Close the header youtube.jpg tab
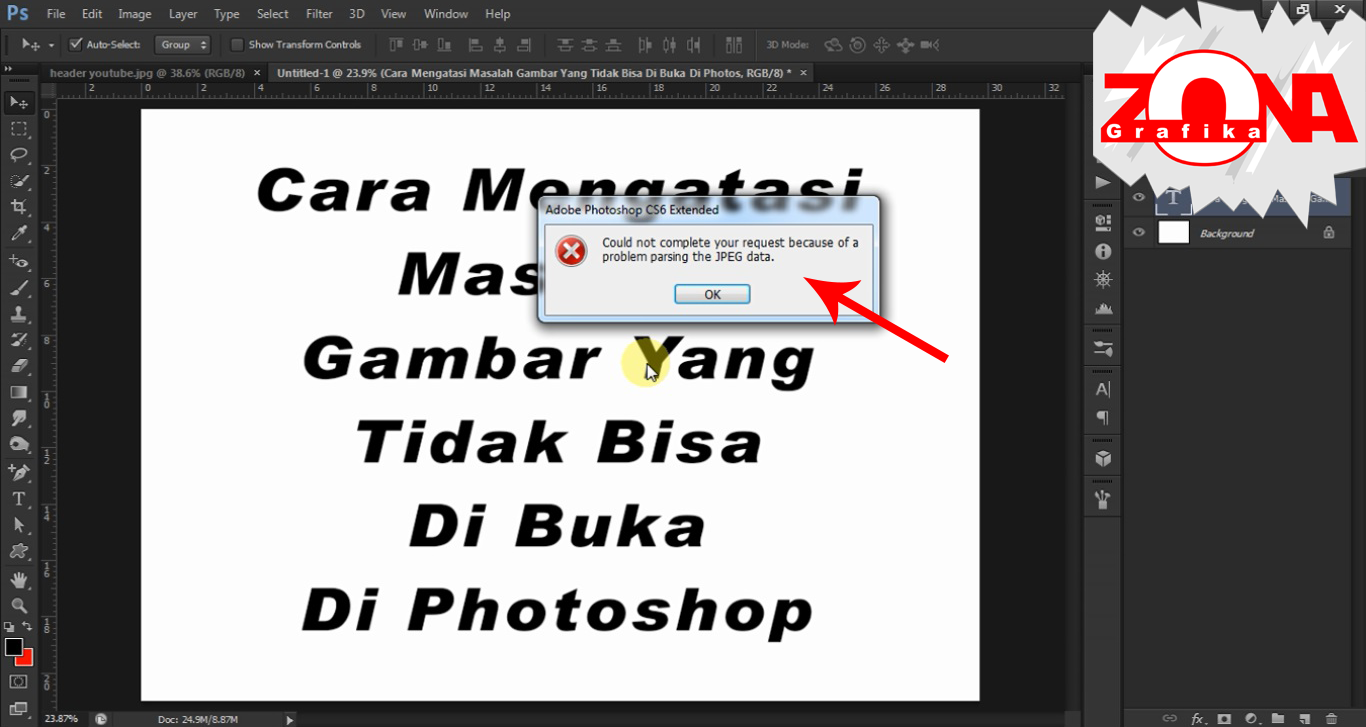Viewport: 1366px width, 727px height. click(257, 73)
